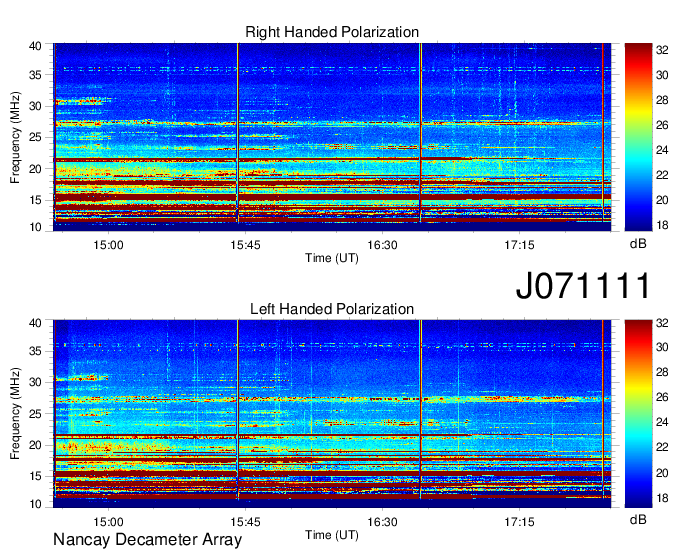Click the 22 label on bottom colorbar

click(662, 447)
